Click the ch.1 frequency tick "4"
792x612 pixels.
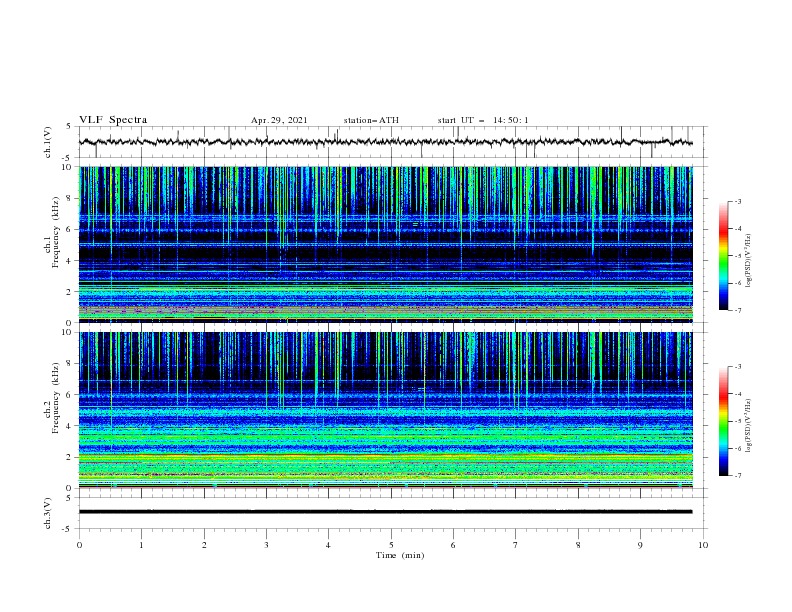click(70, 261)
